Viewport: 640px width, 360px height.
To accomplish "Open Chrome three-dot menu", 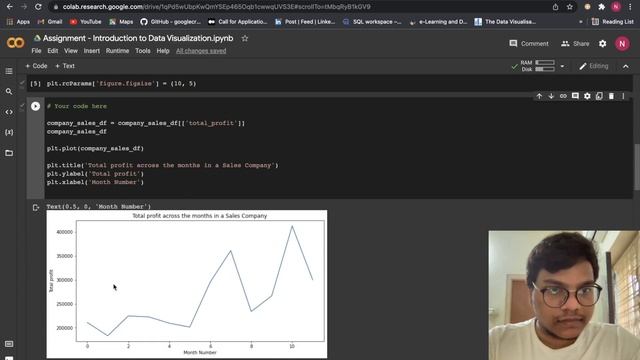I will pos(630,7).
